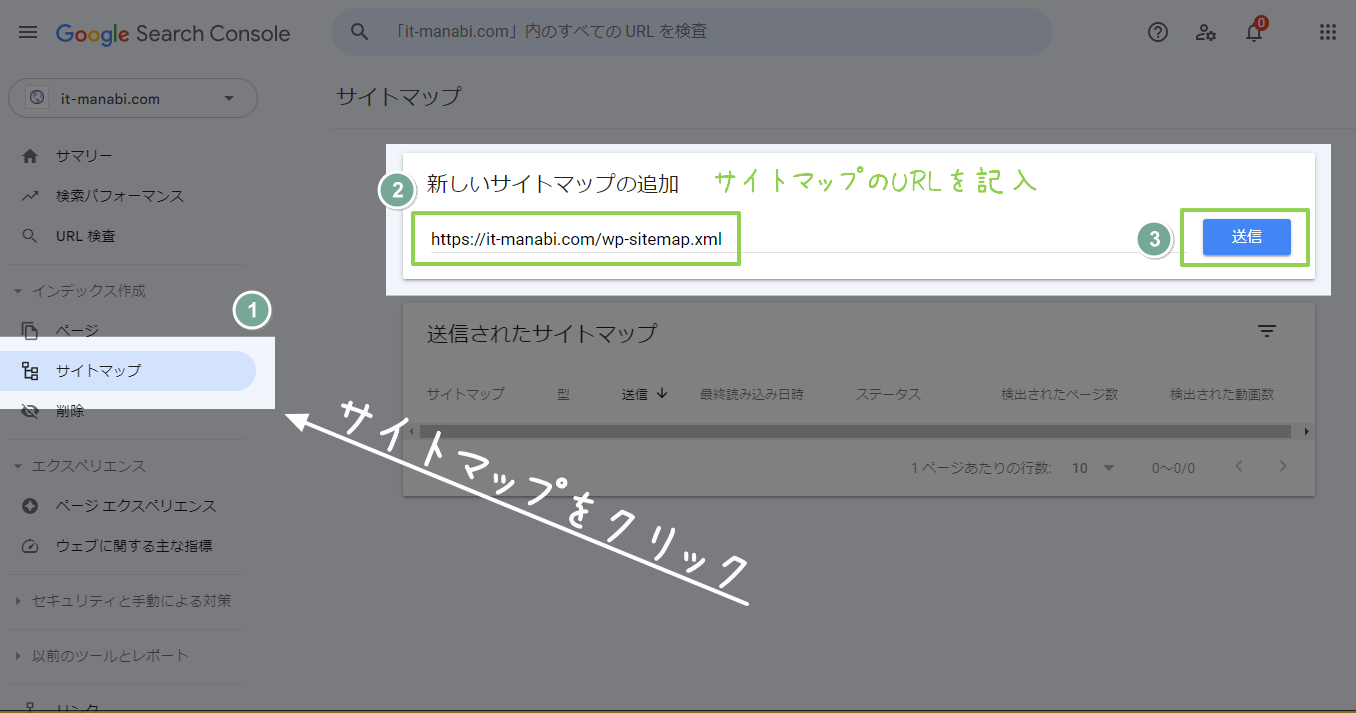Click the sitemap URL input field
The height and width of the screenshot is (713, 1356).
pos(576,238)
